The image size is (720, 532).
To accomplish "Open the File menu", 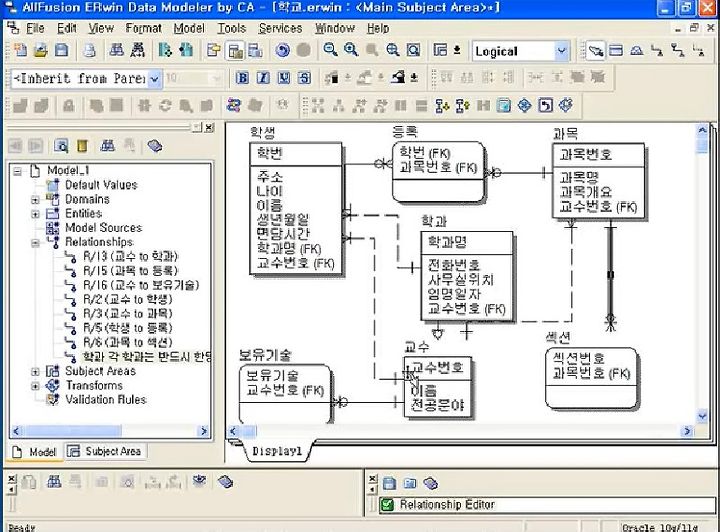I will click(35, 28).
